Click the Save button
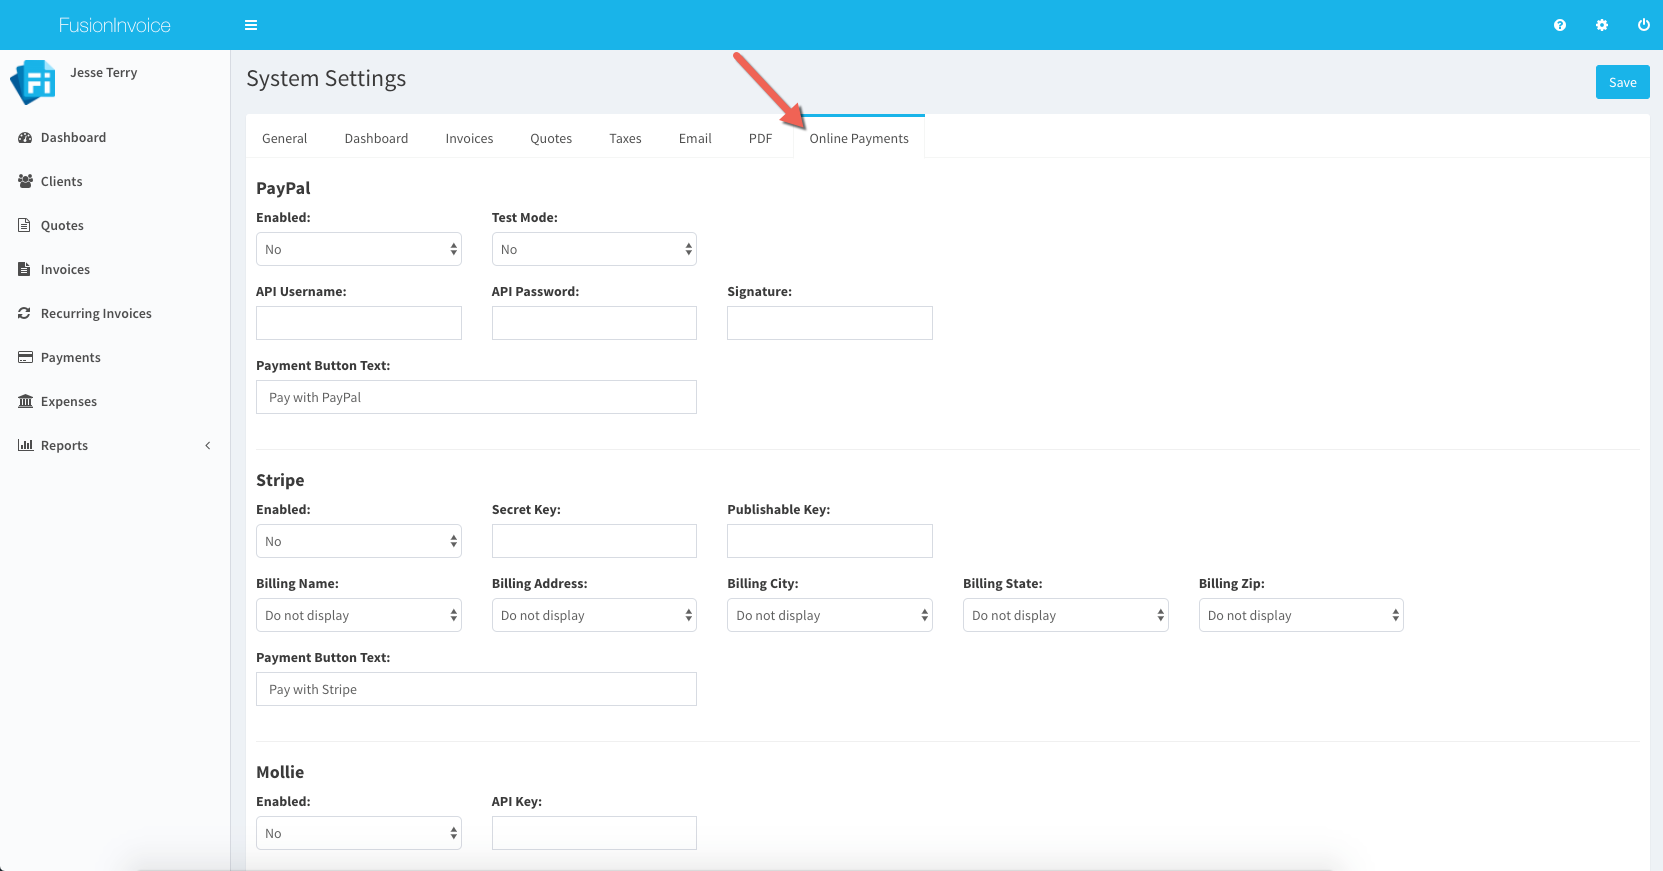This screenshot has width=1663, height=871. 1622,82
